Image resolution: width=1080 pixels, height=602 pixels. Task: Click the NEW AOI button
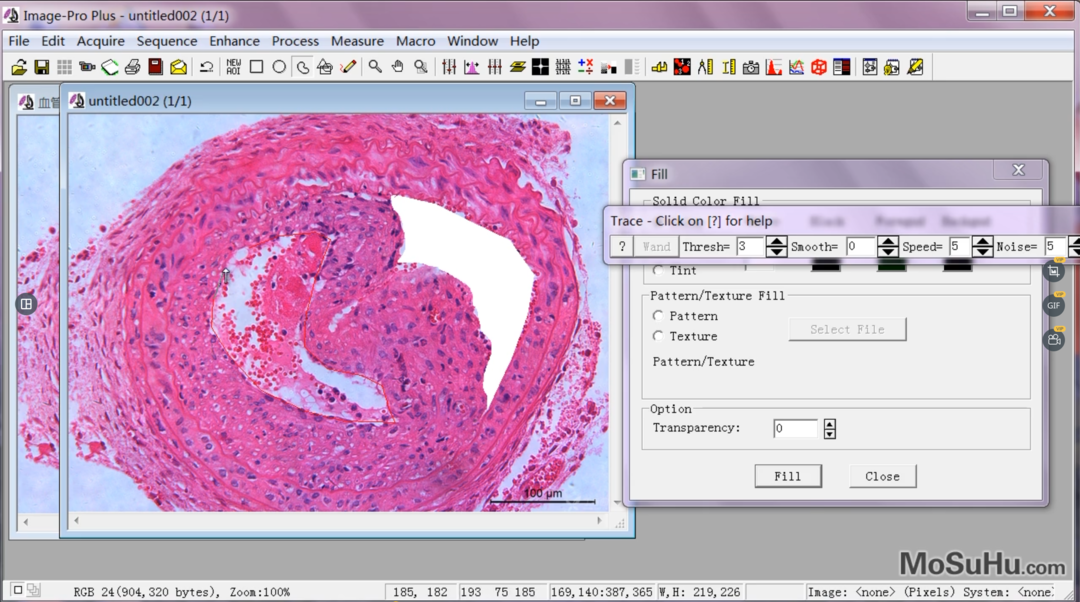pyautogui.click(x=233, y=67)
